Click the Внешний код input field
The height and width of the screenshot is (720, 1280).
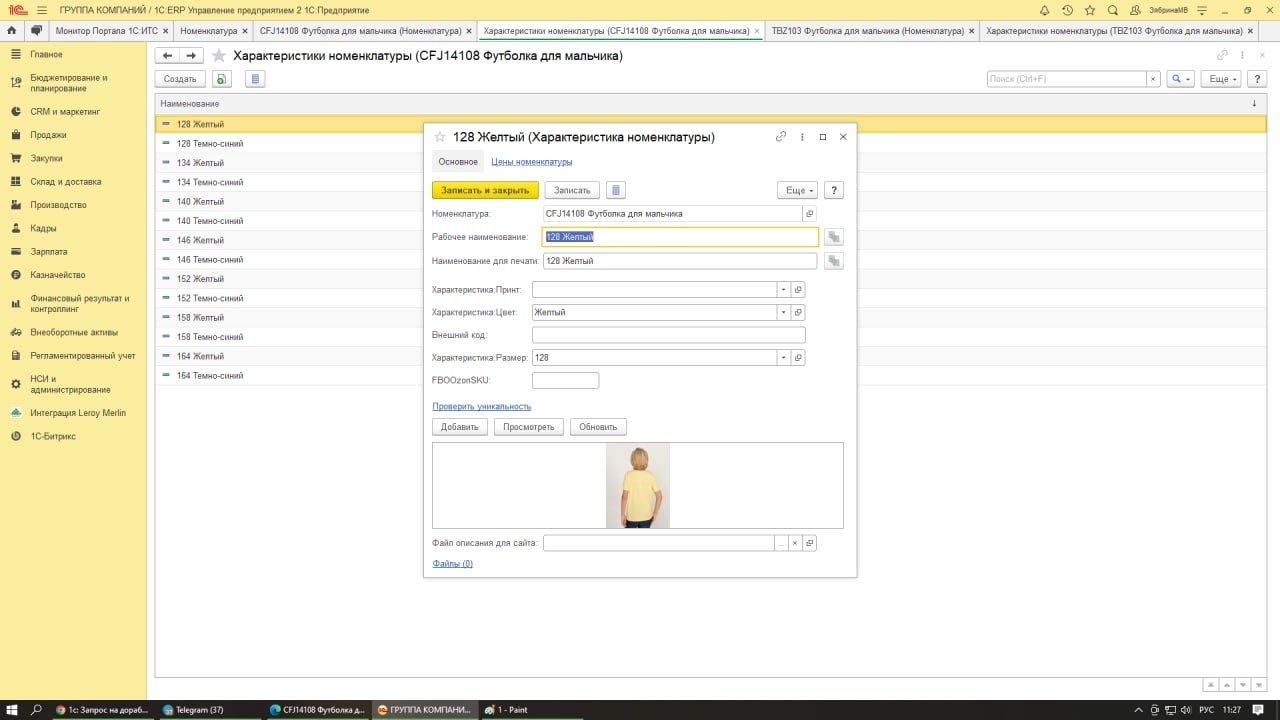(668, 335)
